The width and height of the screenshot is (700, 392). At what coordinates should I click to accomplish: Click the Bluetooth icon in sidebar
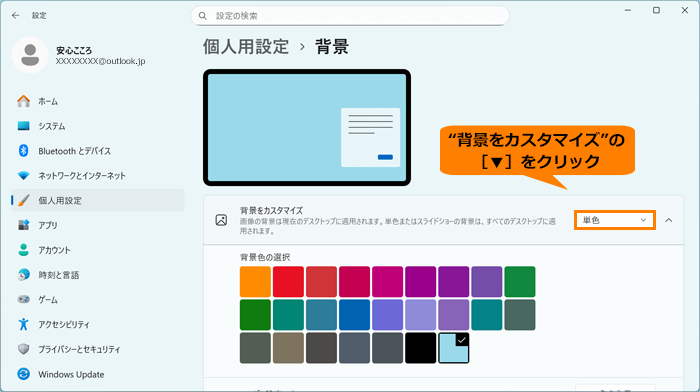[24, 151]
